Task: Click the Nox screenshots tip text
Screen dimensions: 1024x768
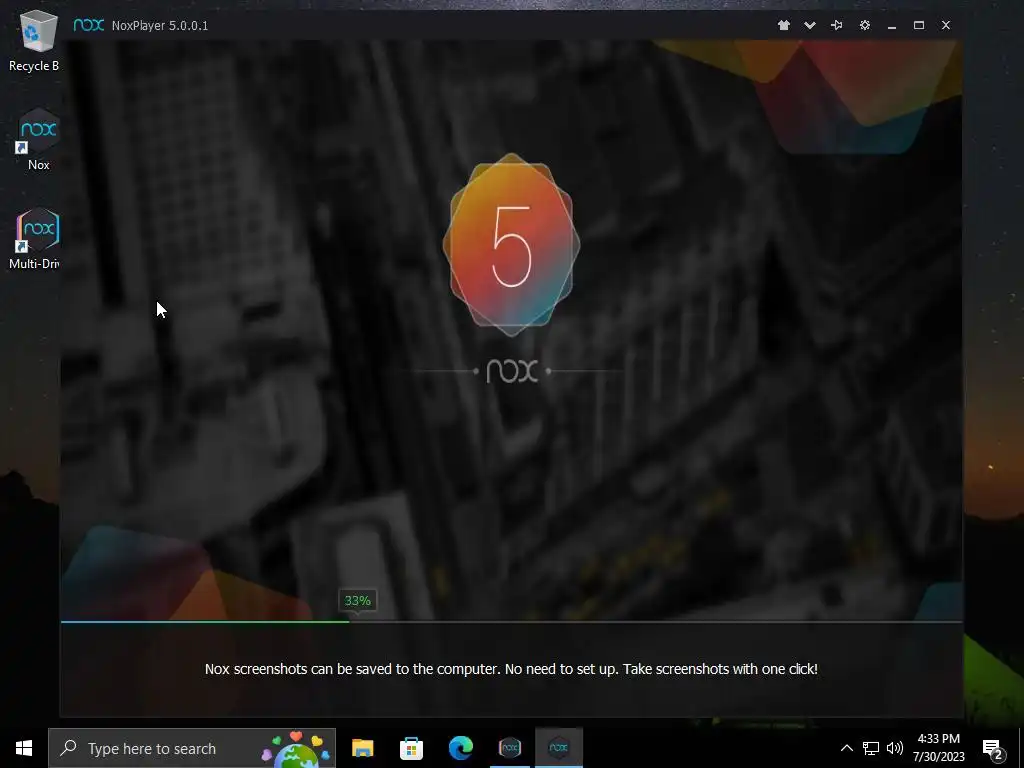Action: (511, 669)
